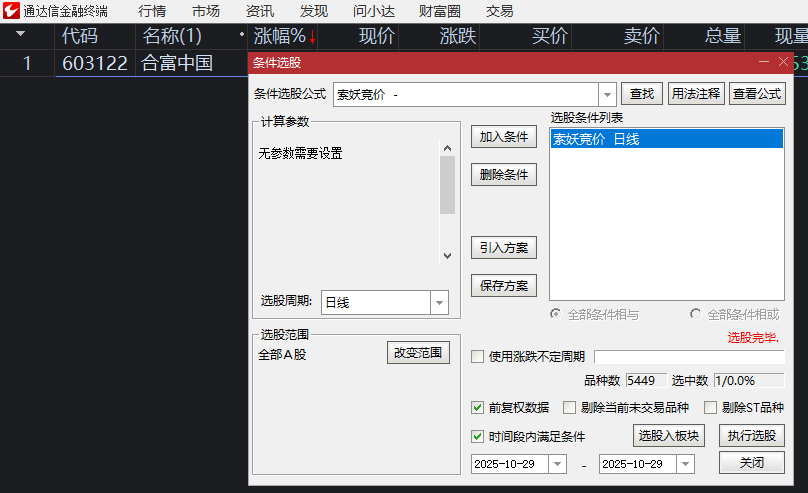Click the start date 2025-10-29 field
Screen dimensions: 808x493
click(510, 464)
